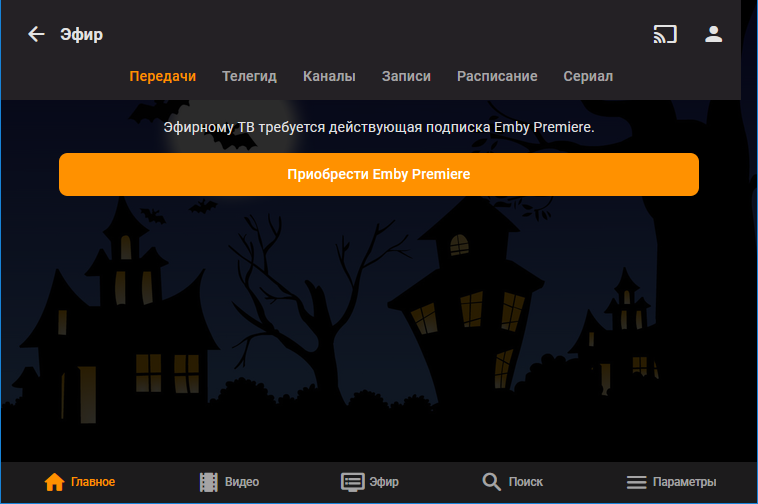Click the Эфир page title
Screen dimensions: 758x504
click(x=81, y=35)
